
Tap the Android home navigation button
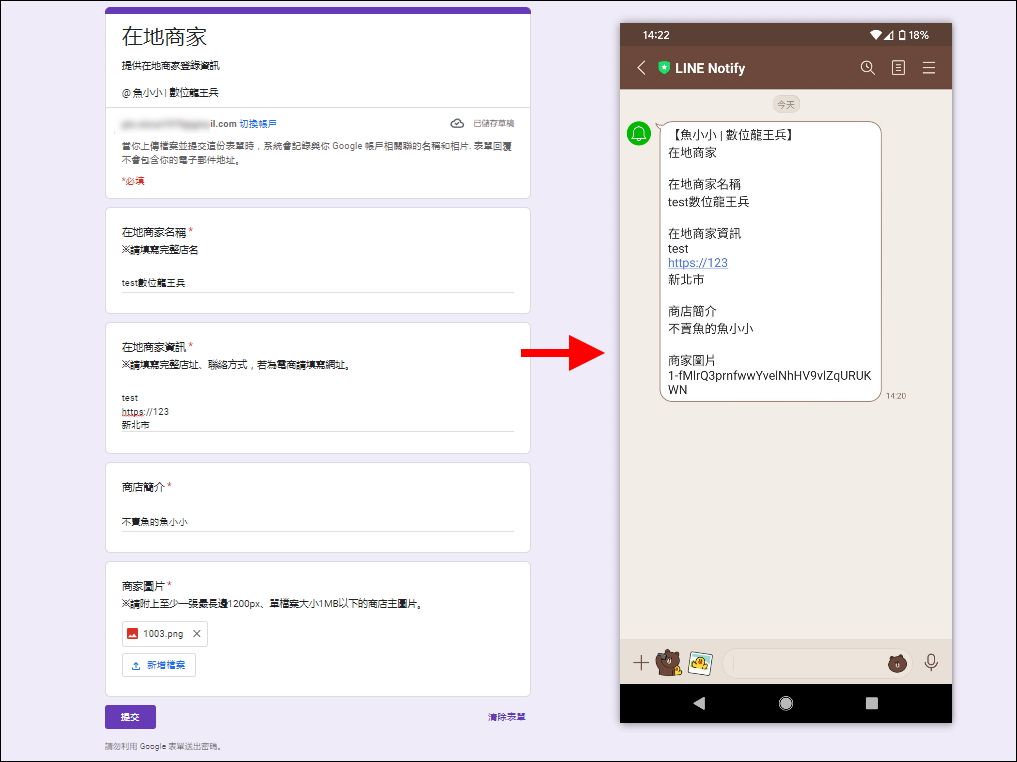point(785,703)
